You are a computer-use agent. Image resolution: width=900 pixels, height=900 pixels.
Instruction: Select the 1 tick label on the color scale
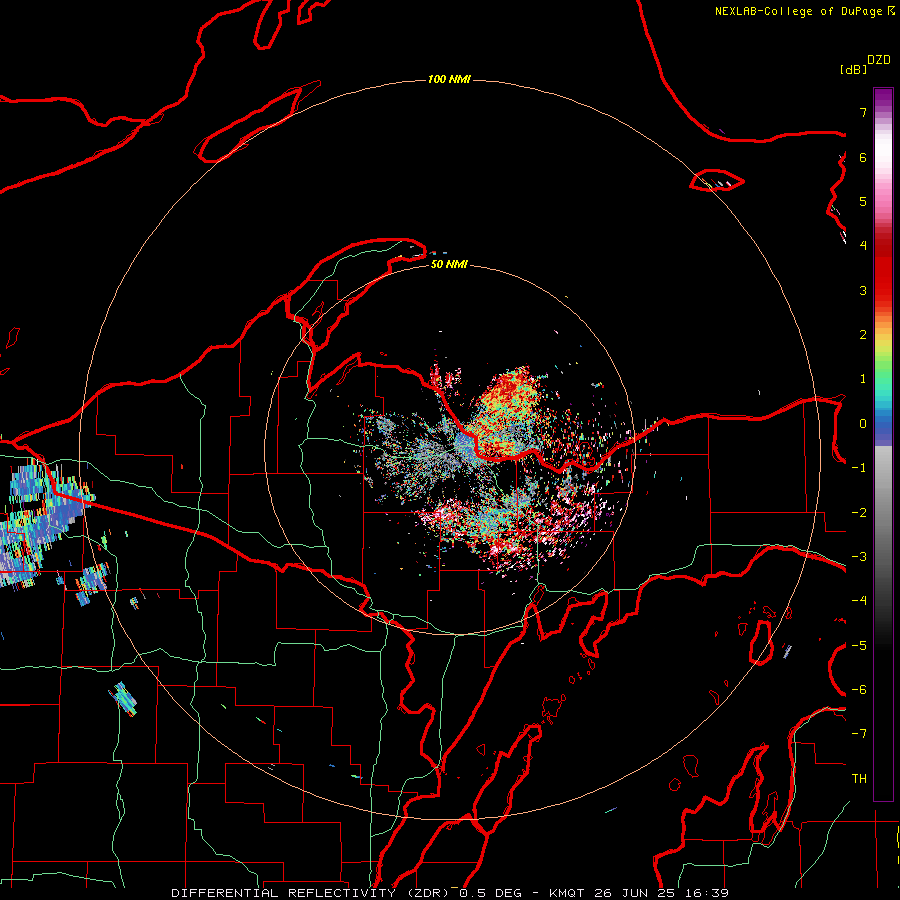click(x=863, y=379)
